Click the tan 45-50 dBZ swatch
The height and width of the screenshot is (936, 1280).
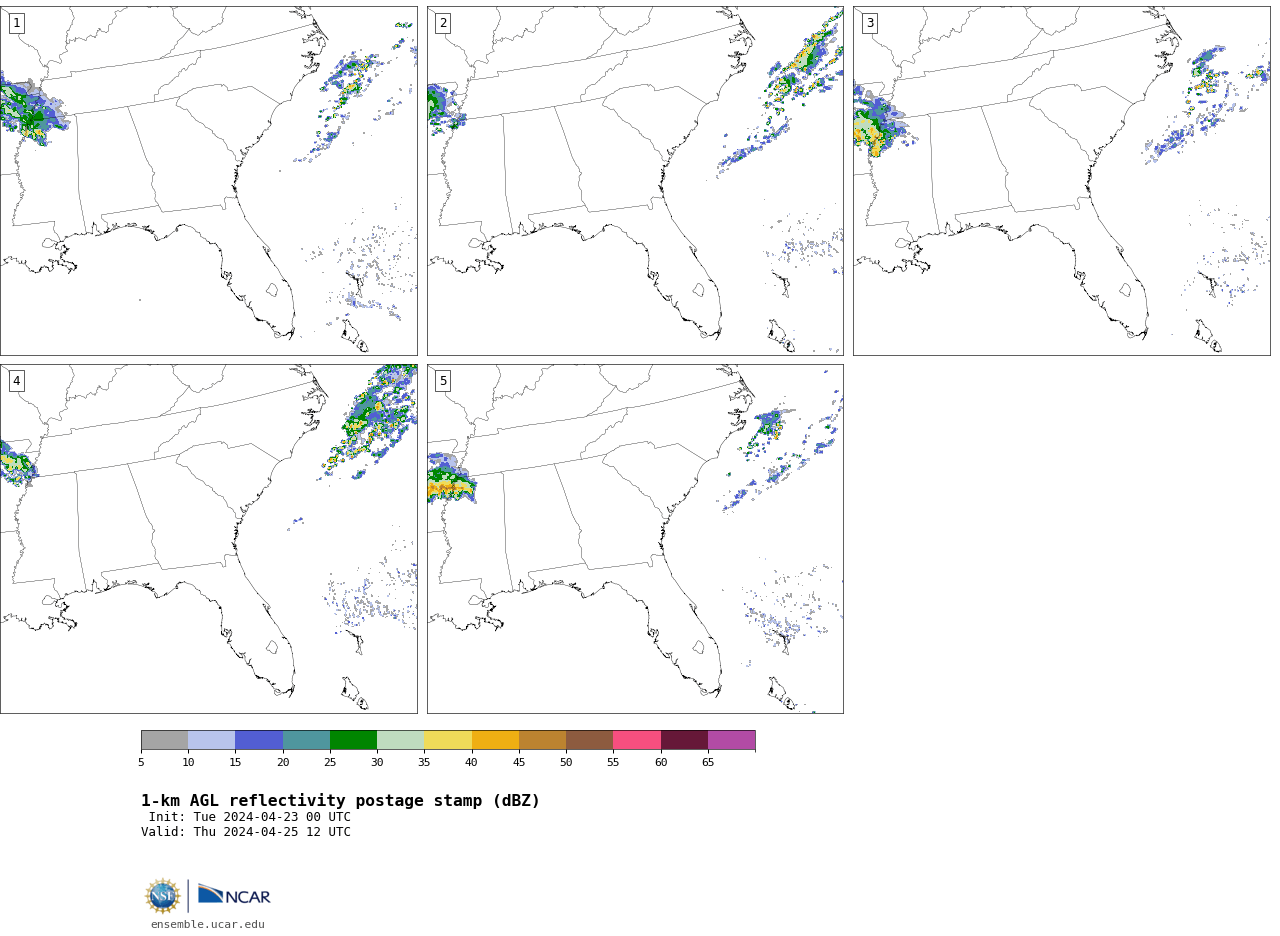click(542, 740)
